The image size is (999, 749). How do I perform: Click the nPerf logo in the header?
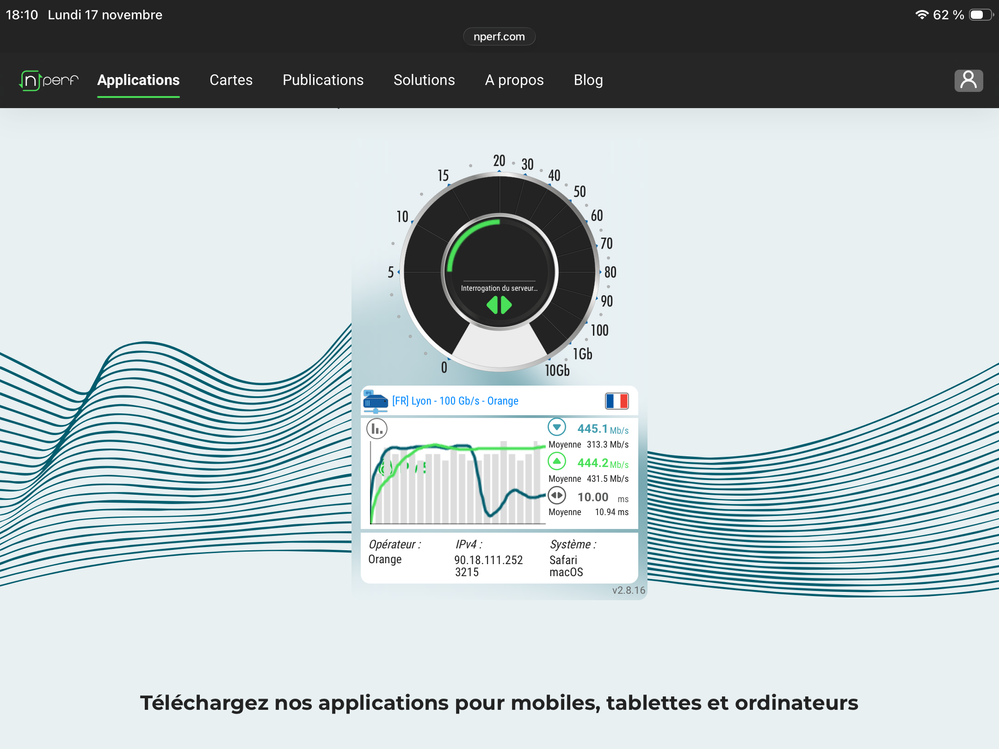point(49,81)
